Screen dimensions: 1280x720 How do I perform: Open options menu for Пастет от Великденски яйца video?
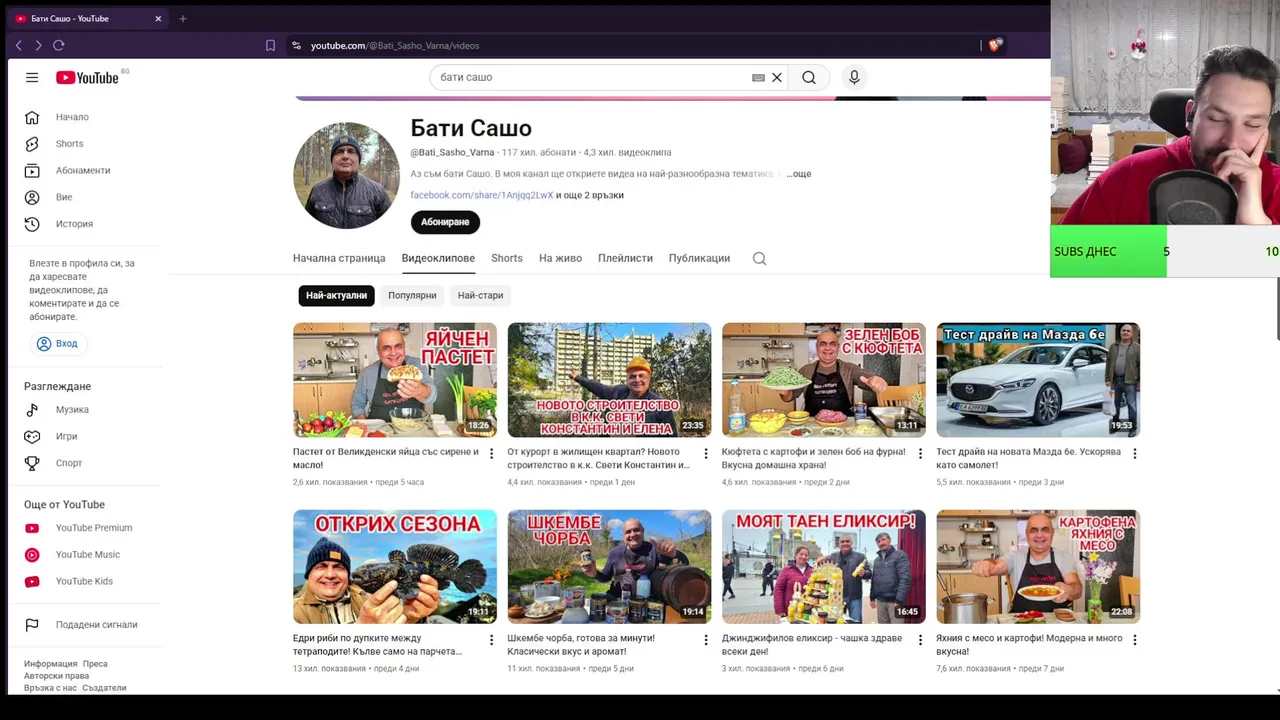pyautogui.click(x=491, y=453)
